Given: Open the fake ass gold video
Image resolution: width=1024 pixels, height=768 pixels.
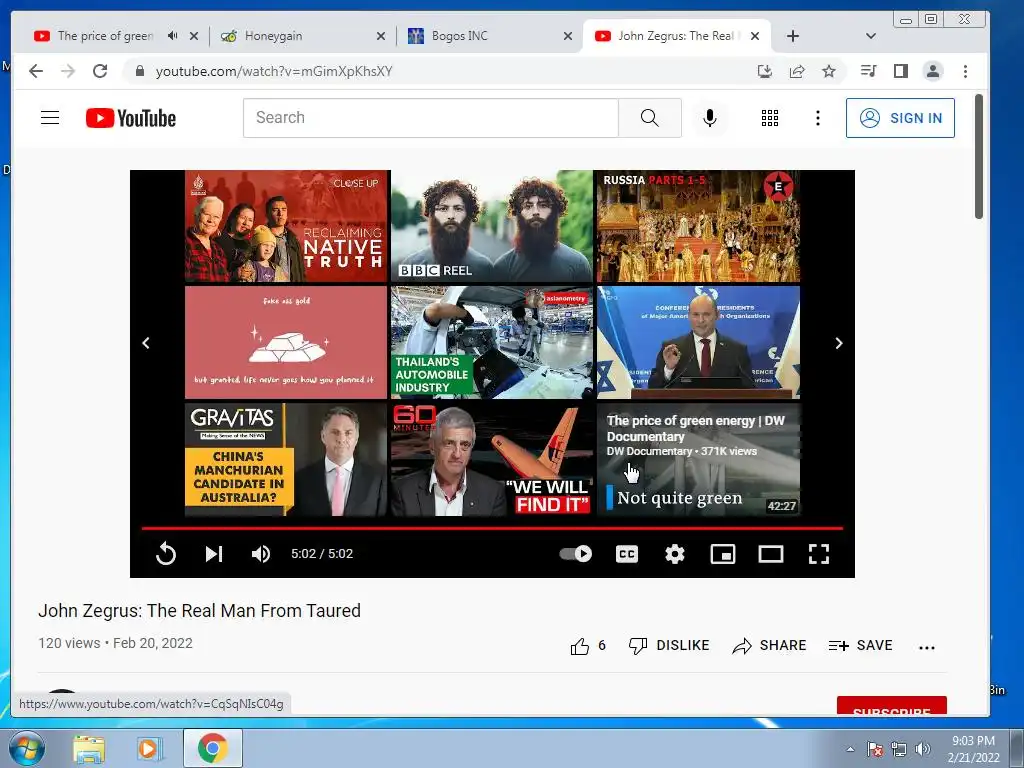Looking at the screenshot, I should pyautogui.click(x=286, y=342).
